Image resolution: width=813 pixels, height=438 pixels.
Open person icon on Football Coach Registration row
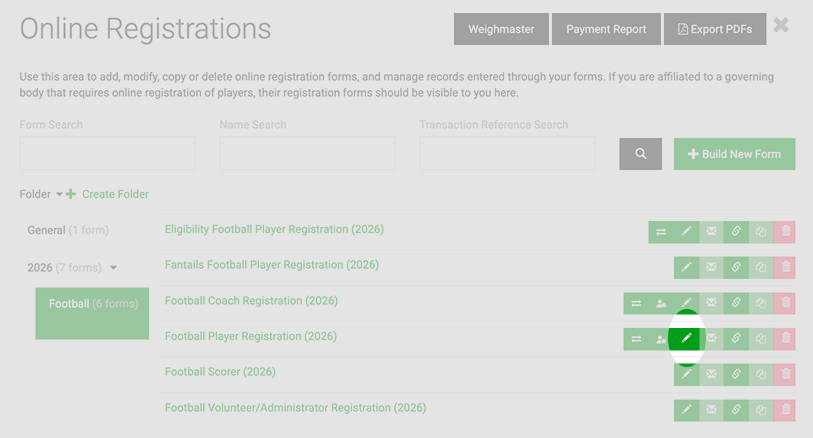click(x=661, y=303)
